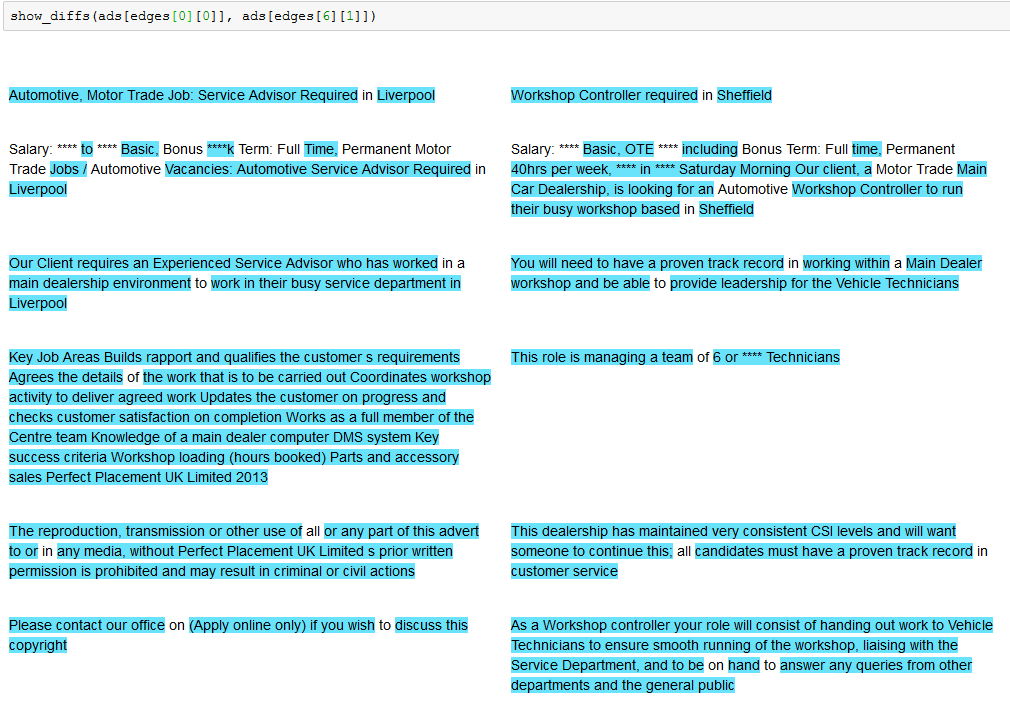Click the 'Service Advisor Required in Liverpool' title

[222, 95]
